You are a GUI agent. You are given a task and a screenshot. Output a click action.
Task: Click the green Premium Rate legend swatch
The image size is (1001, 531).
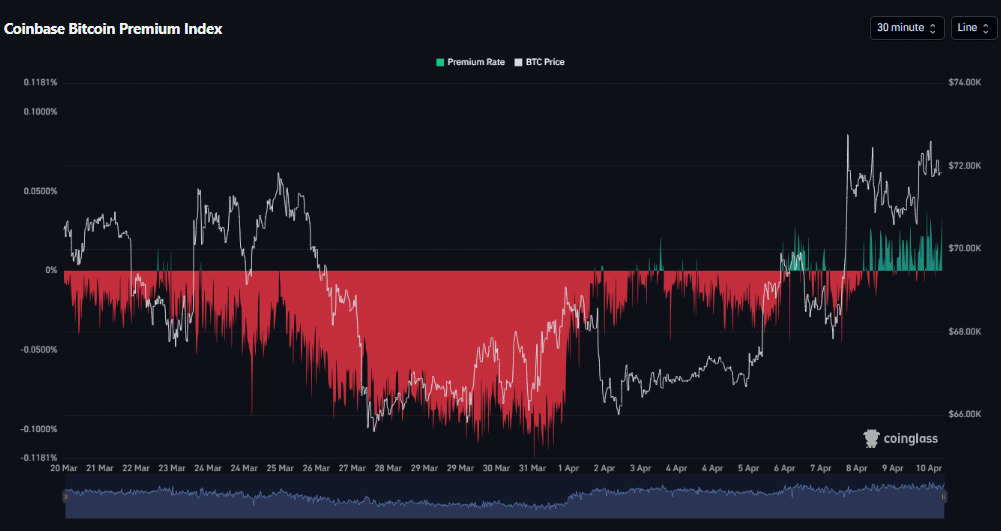440,62
